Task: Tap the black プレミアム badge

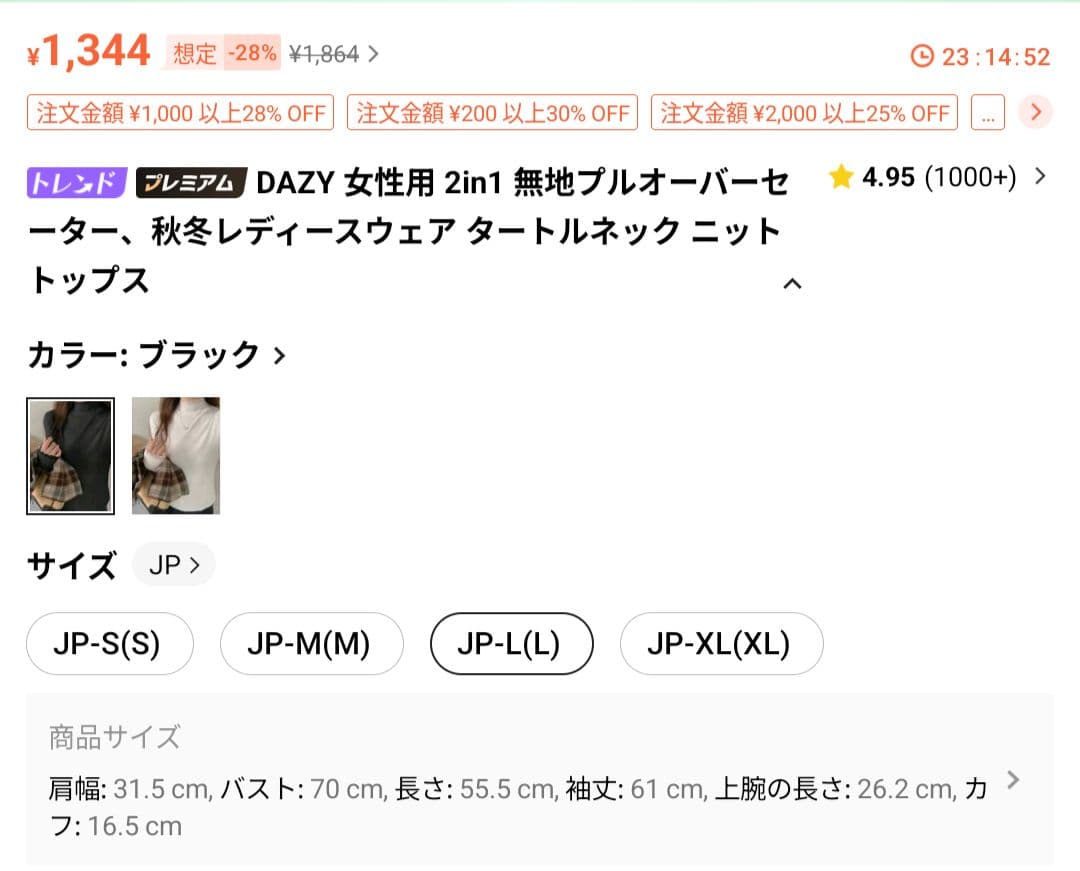Action: coord(191,182)
